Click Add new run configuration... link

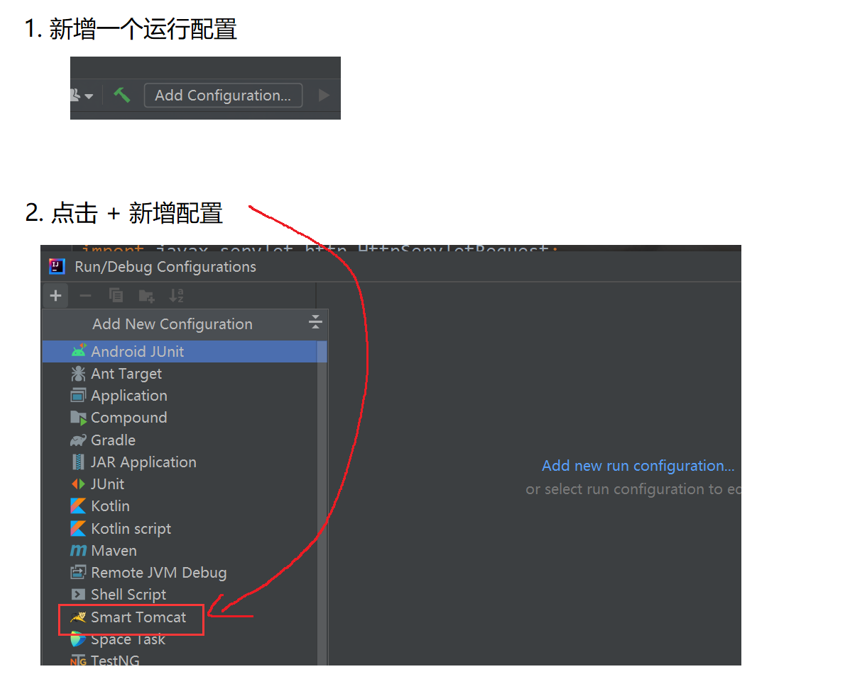638,466
